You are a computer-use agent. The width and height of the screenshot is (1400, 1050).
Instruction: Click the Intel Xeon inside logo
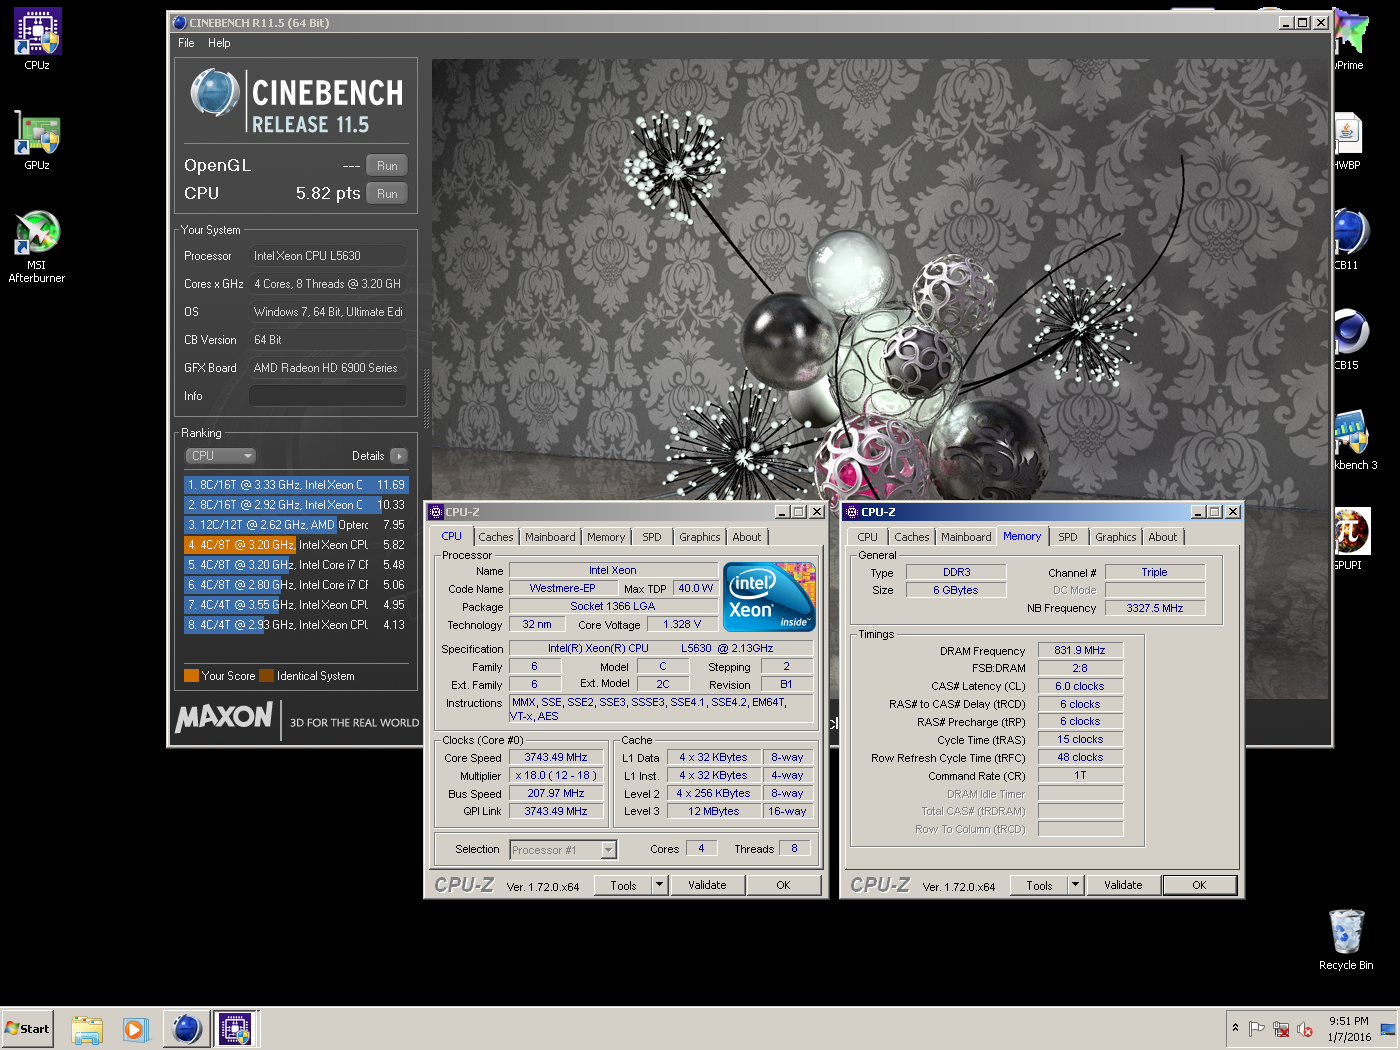(770, 597)
